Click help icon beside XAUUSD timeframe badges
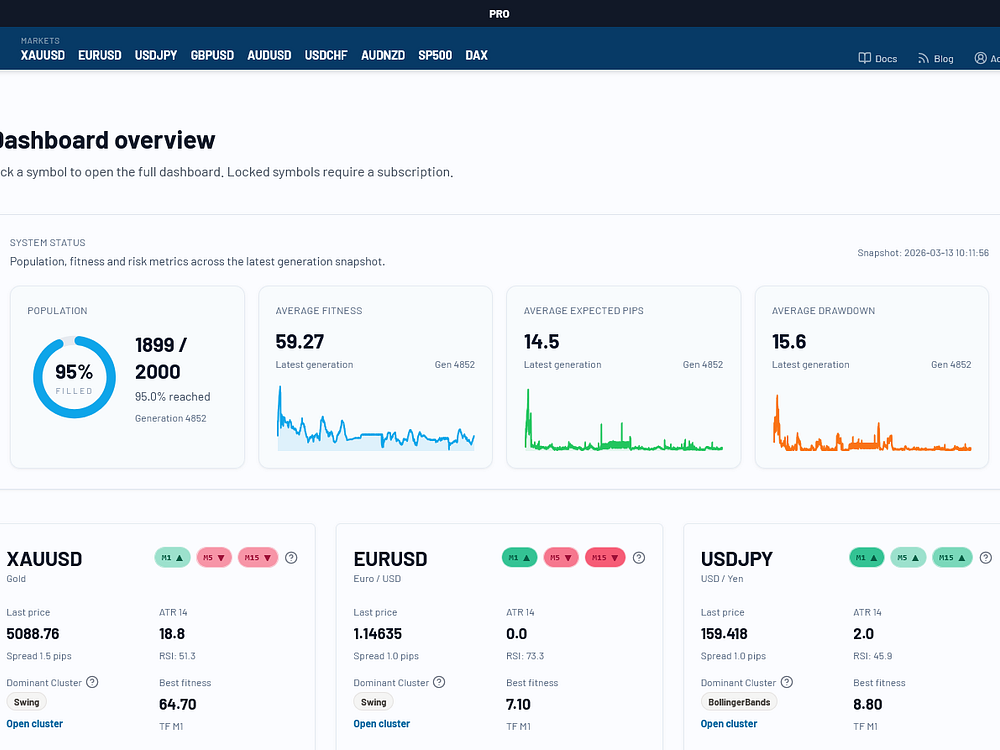 (291, 558)
